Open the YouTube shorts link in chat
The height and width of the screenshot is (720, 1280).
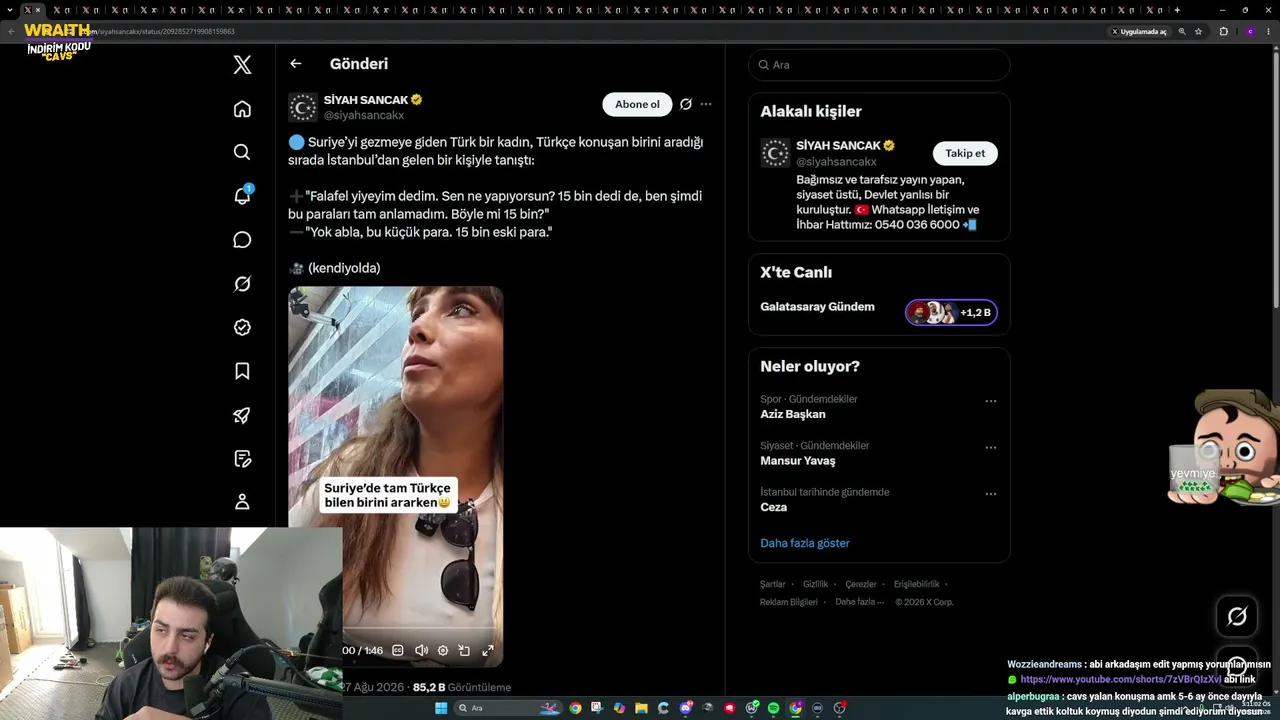[x=1121, y=680]
